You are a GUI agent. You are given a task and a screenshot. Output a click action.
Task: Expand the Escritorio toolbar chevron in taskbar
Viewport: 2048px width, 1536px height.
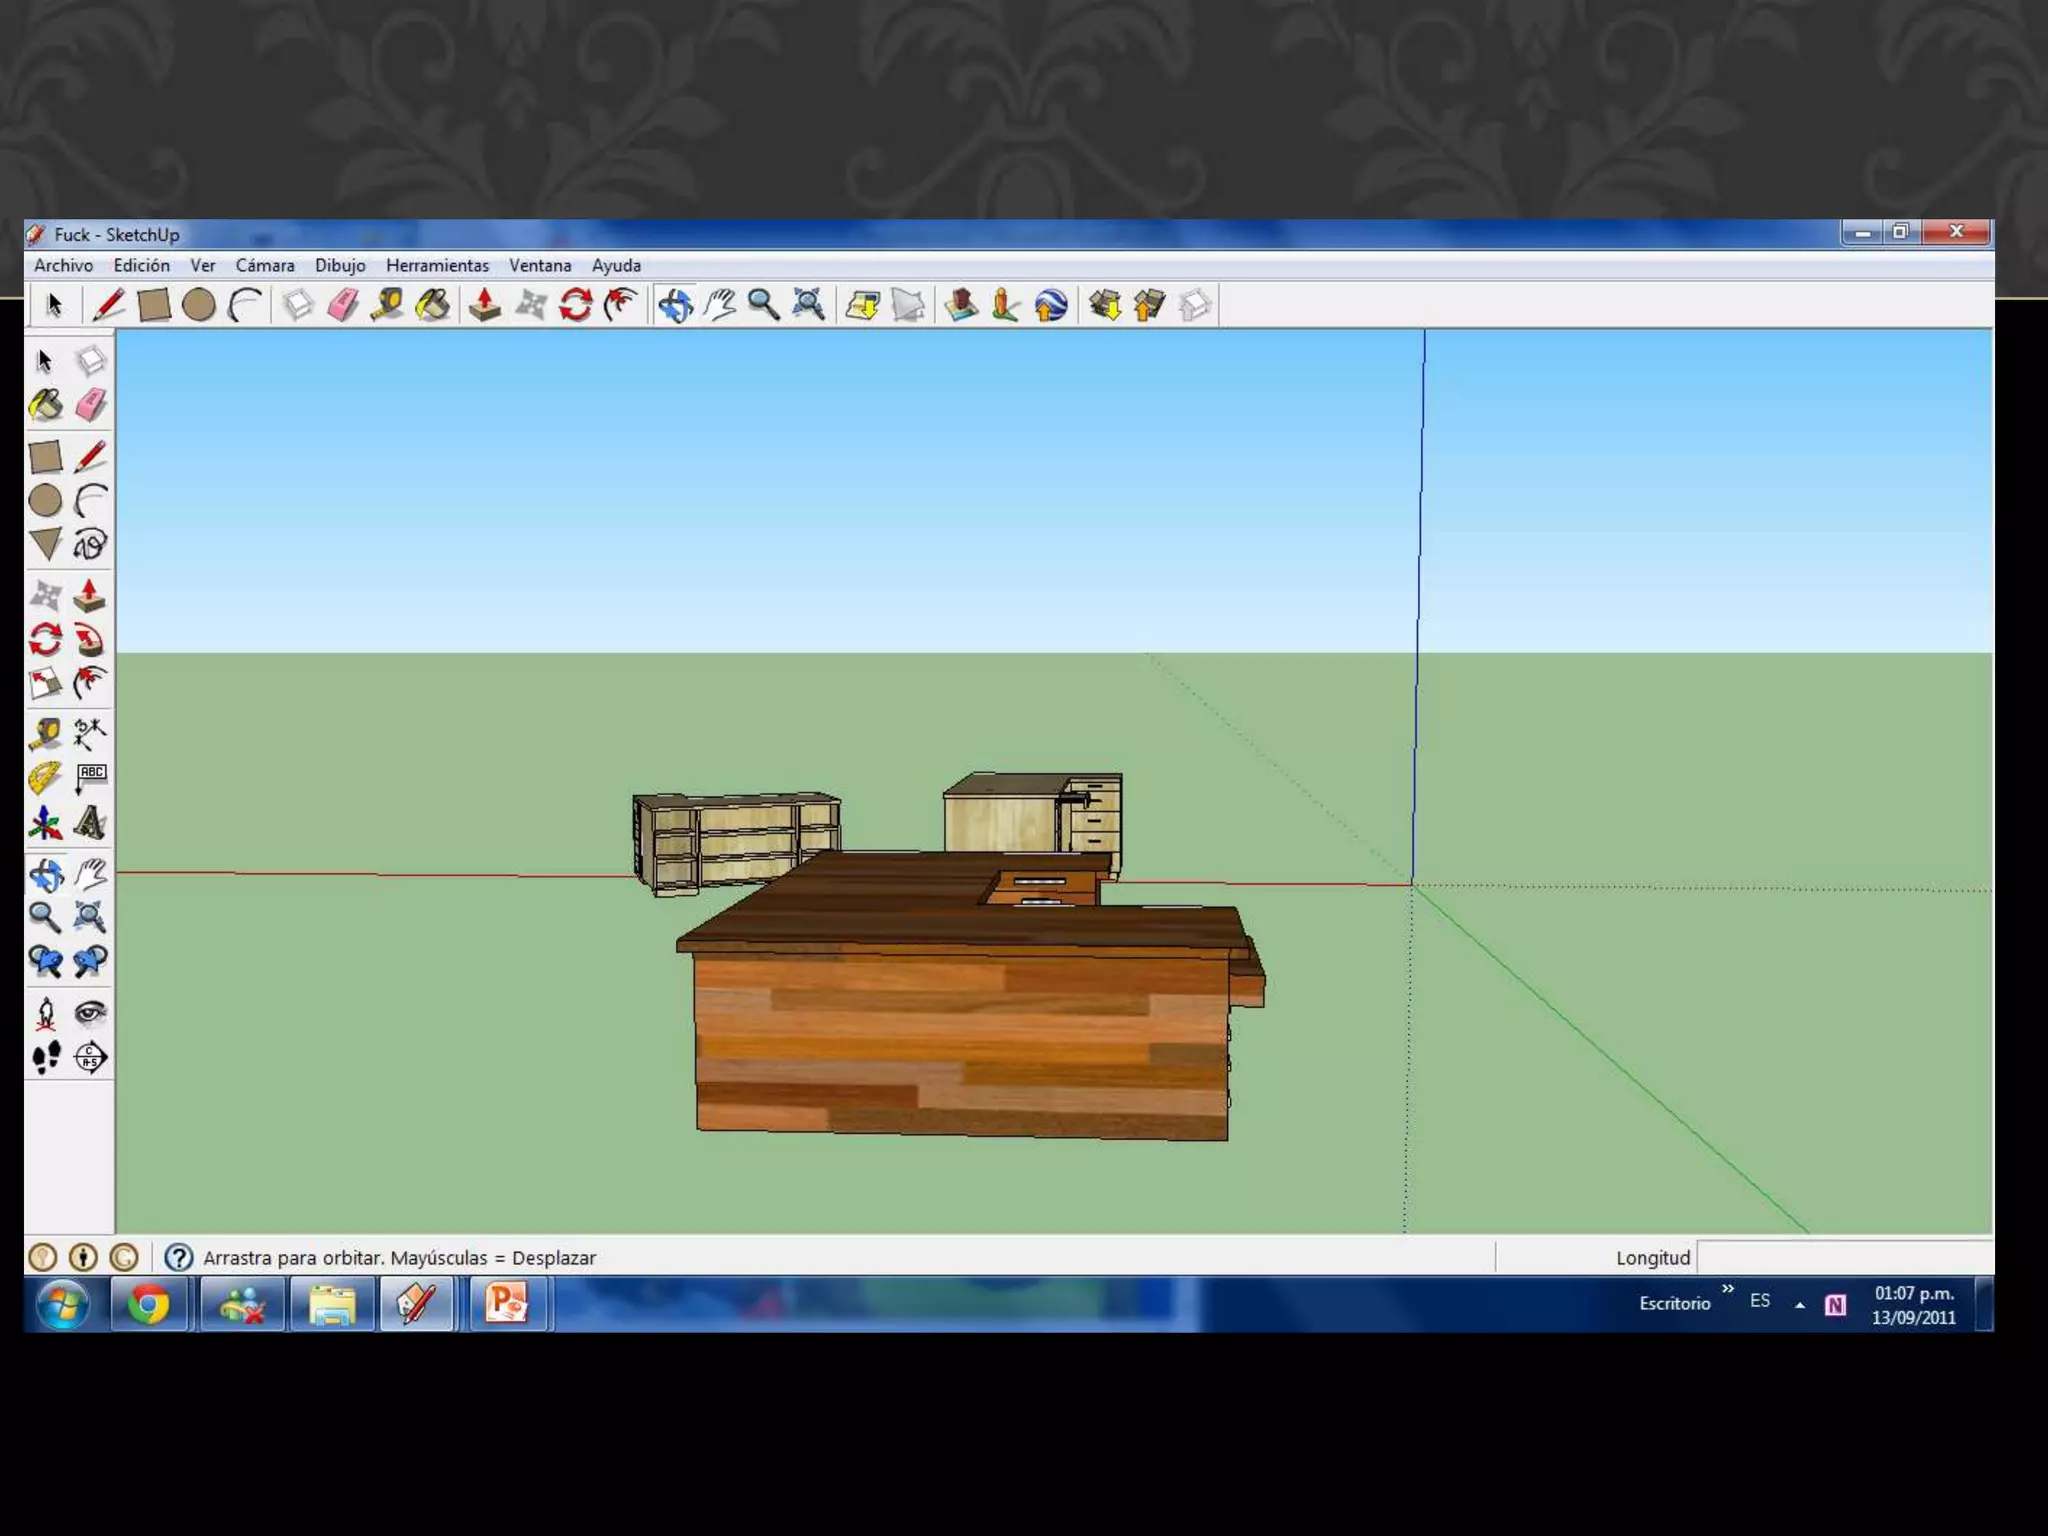coord(1728,1289)
